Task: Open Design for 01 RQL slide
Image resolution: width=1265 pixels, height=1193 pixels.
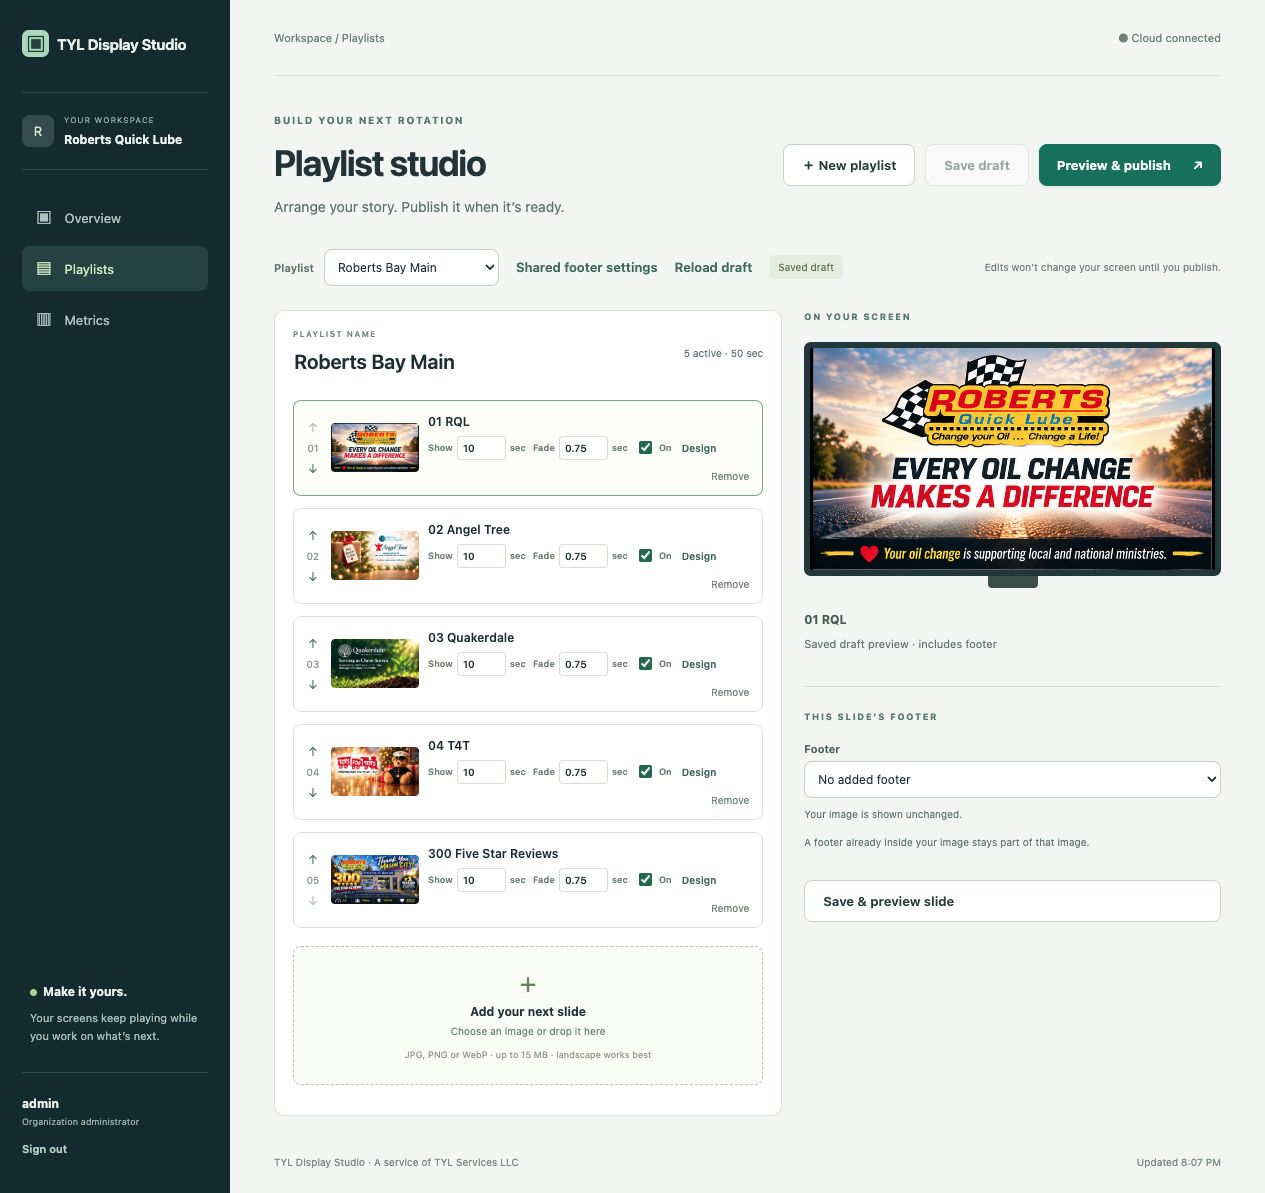Action: (x=699, y=448)
